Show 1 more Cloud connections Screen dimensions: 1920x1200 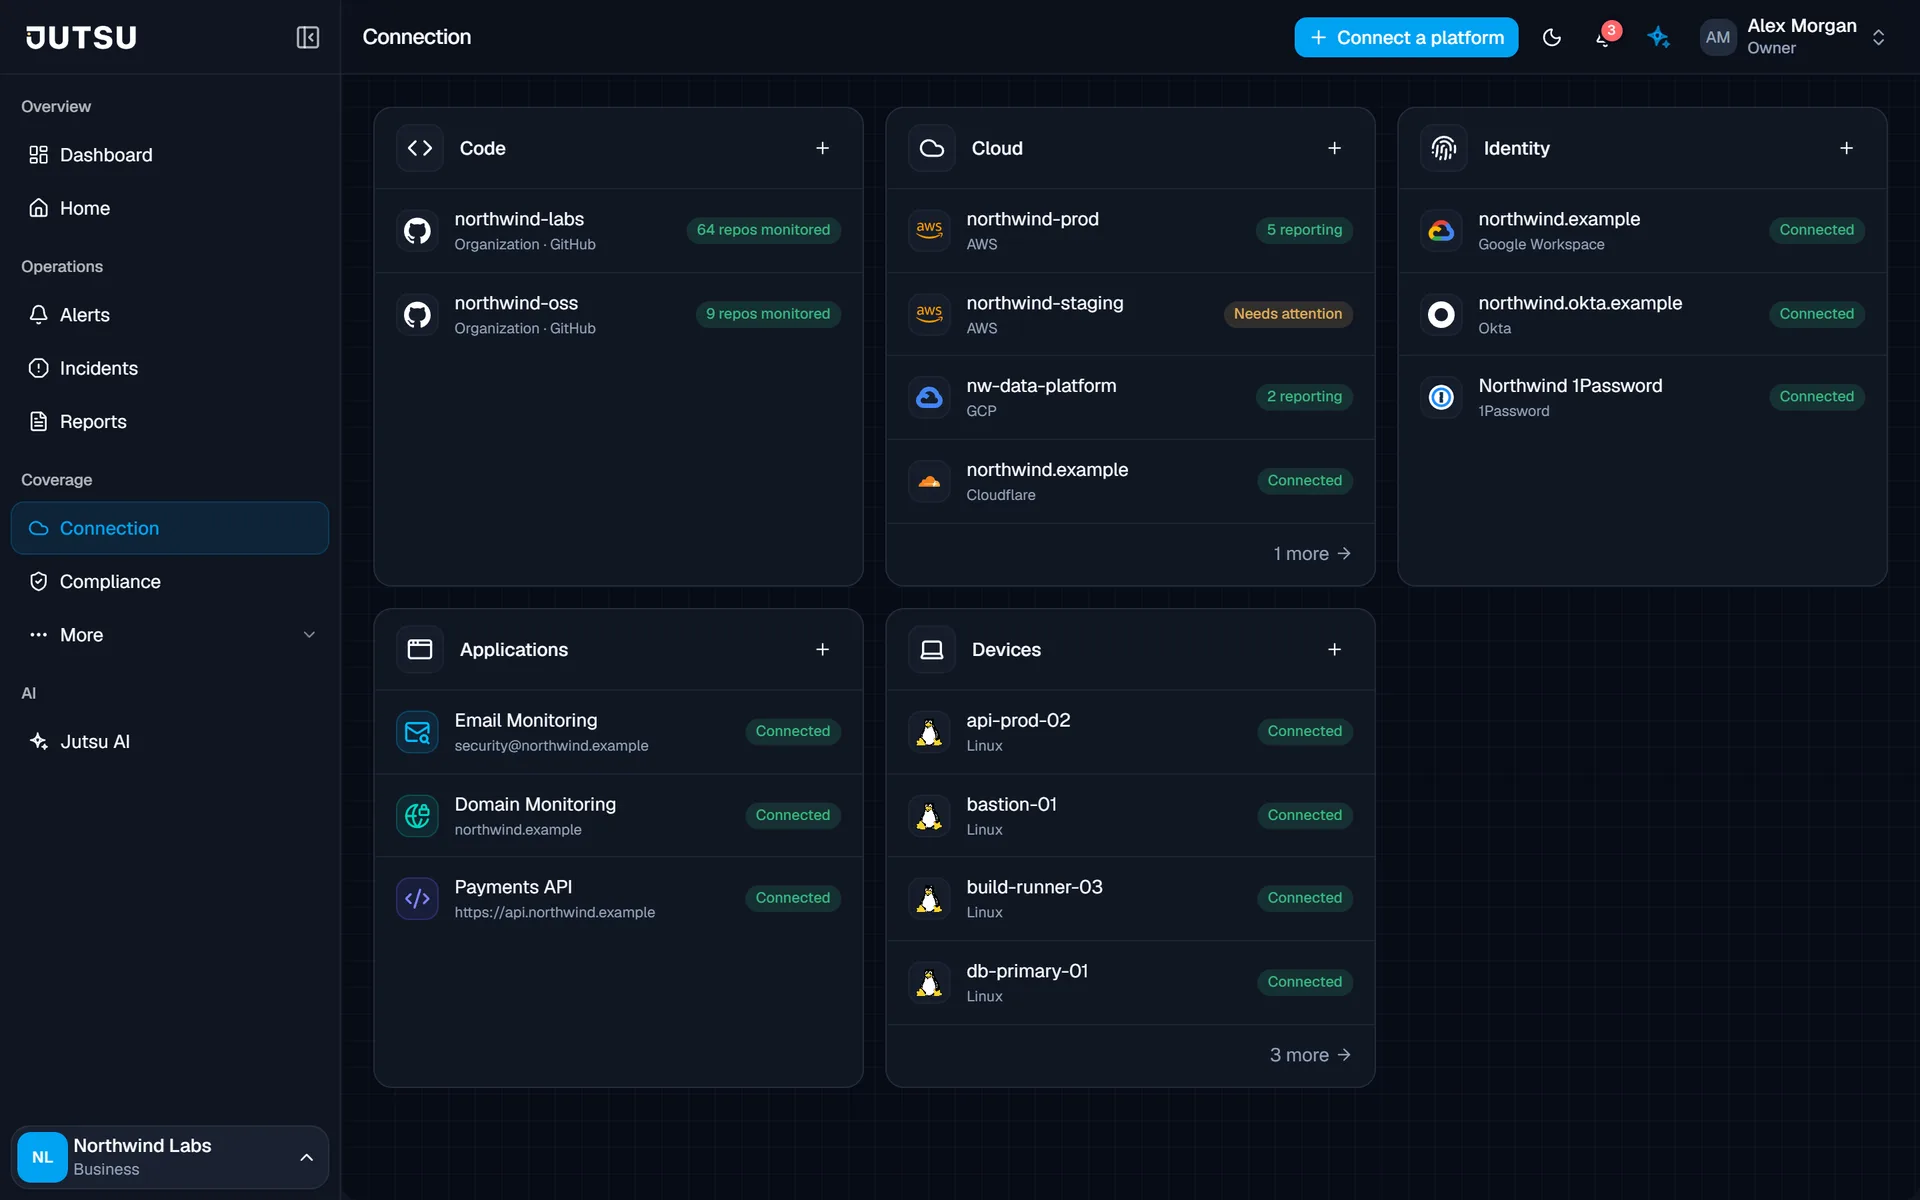pyautogui.click(x=1312, y=553)
